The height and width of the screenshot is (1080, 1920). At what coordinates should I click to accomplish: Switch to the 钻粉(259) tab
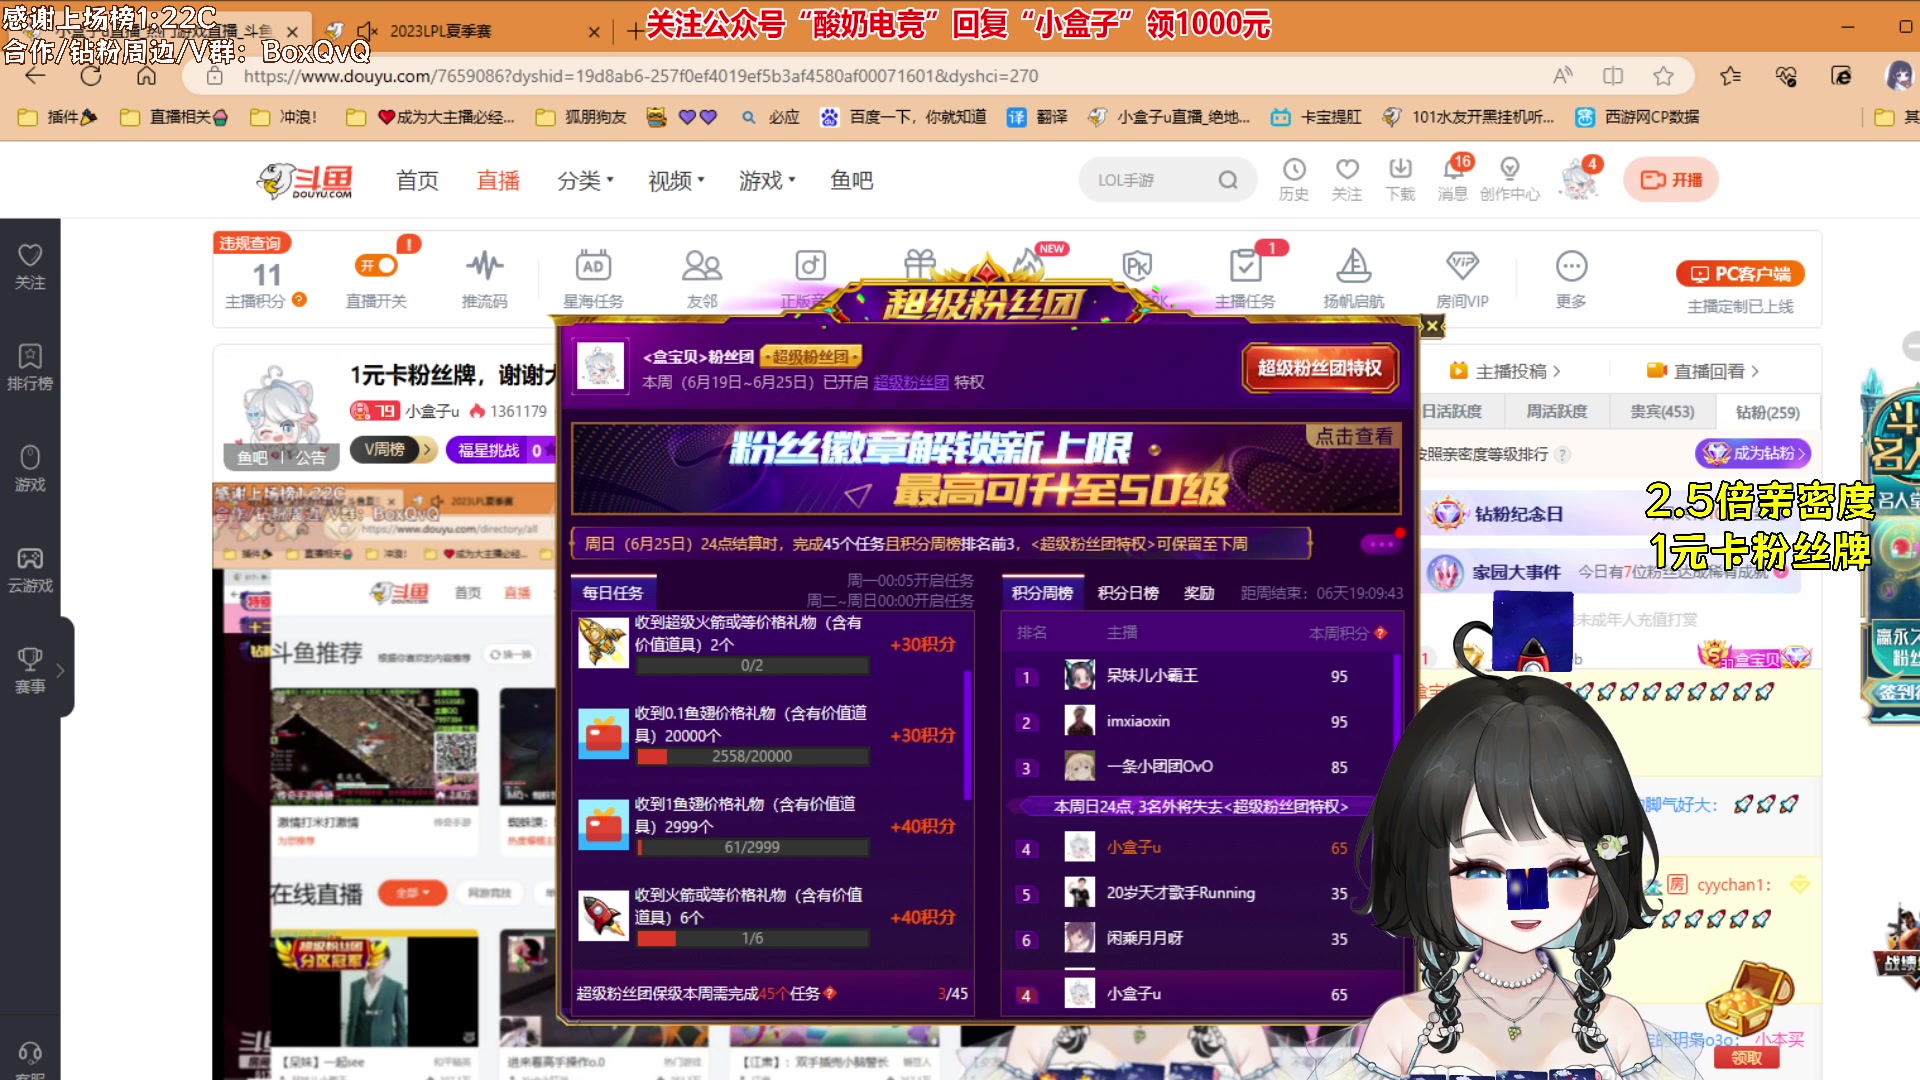point(1767,412)
